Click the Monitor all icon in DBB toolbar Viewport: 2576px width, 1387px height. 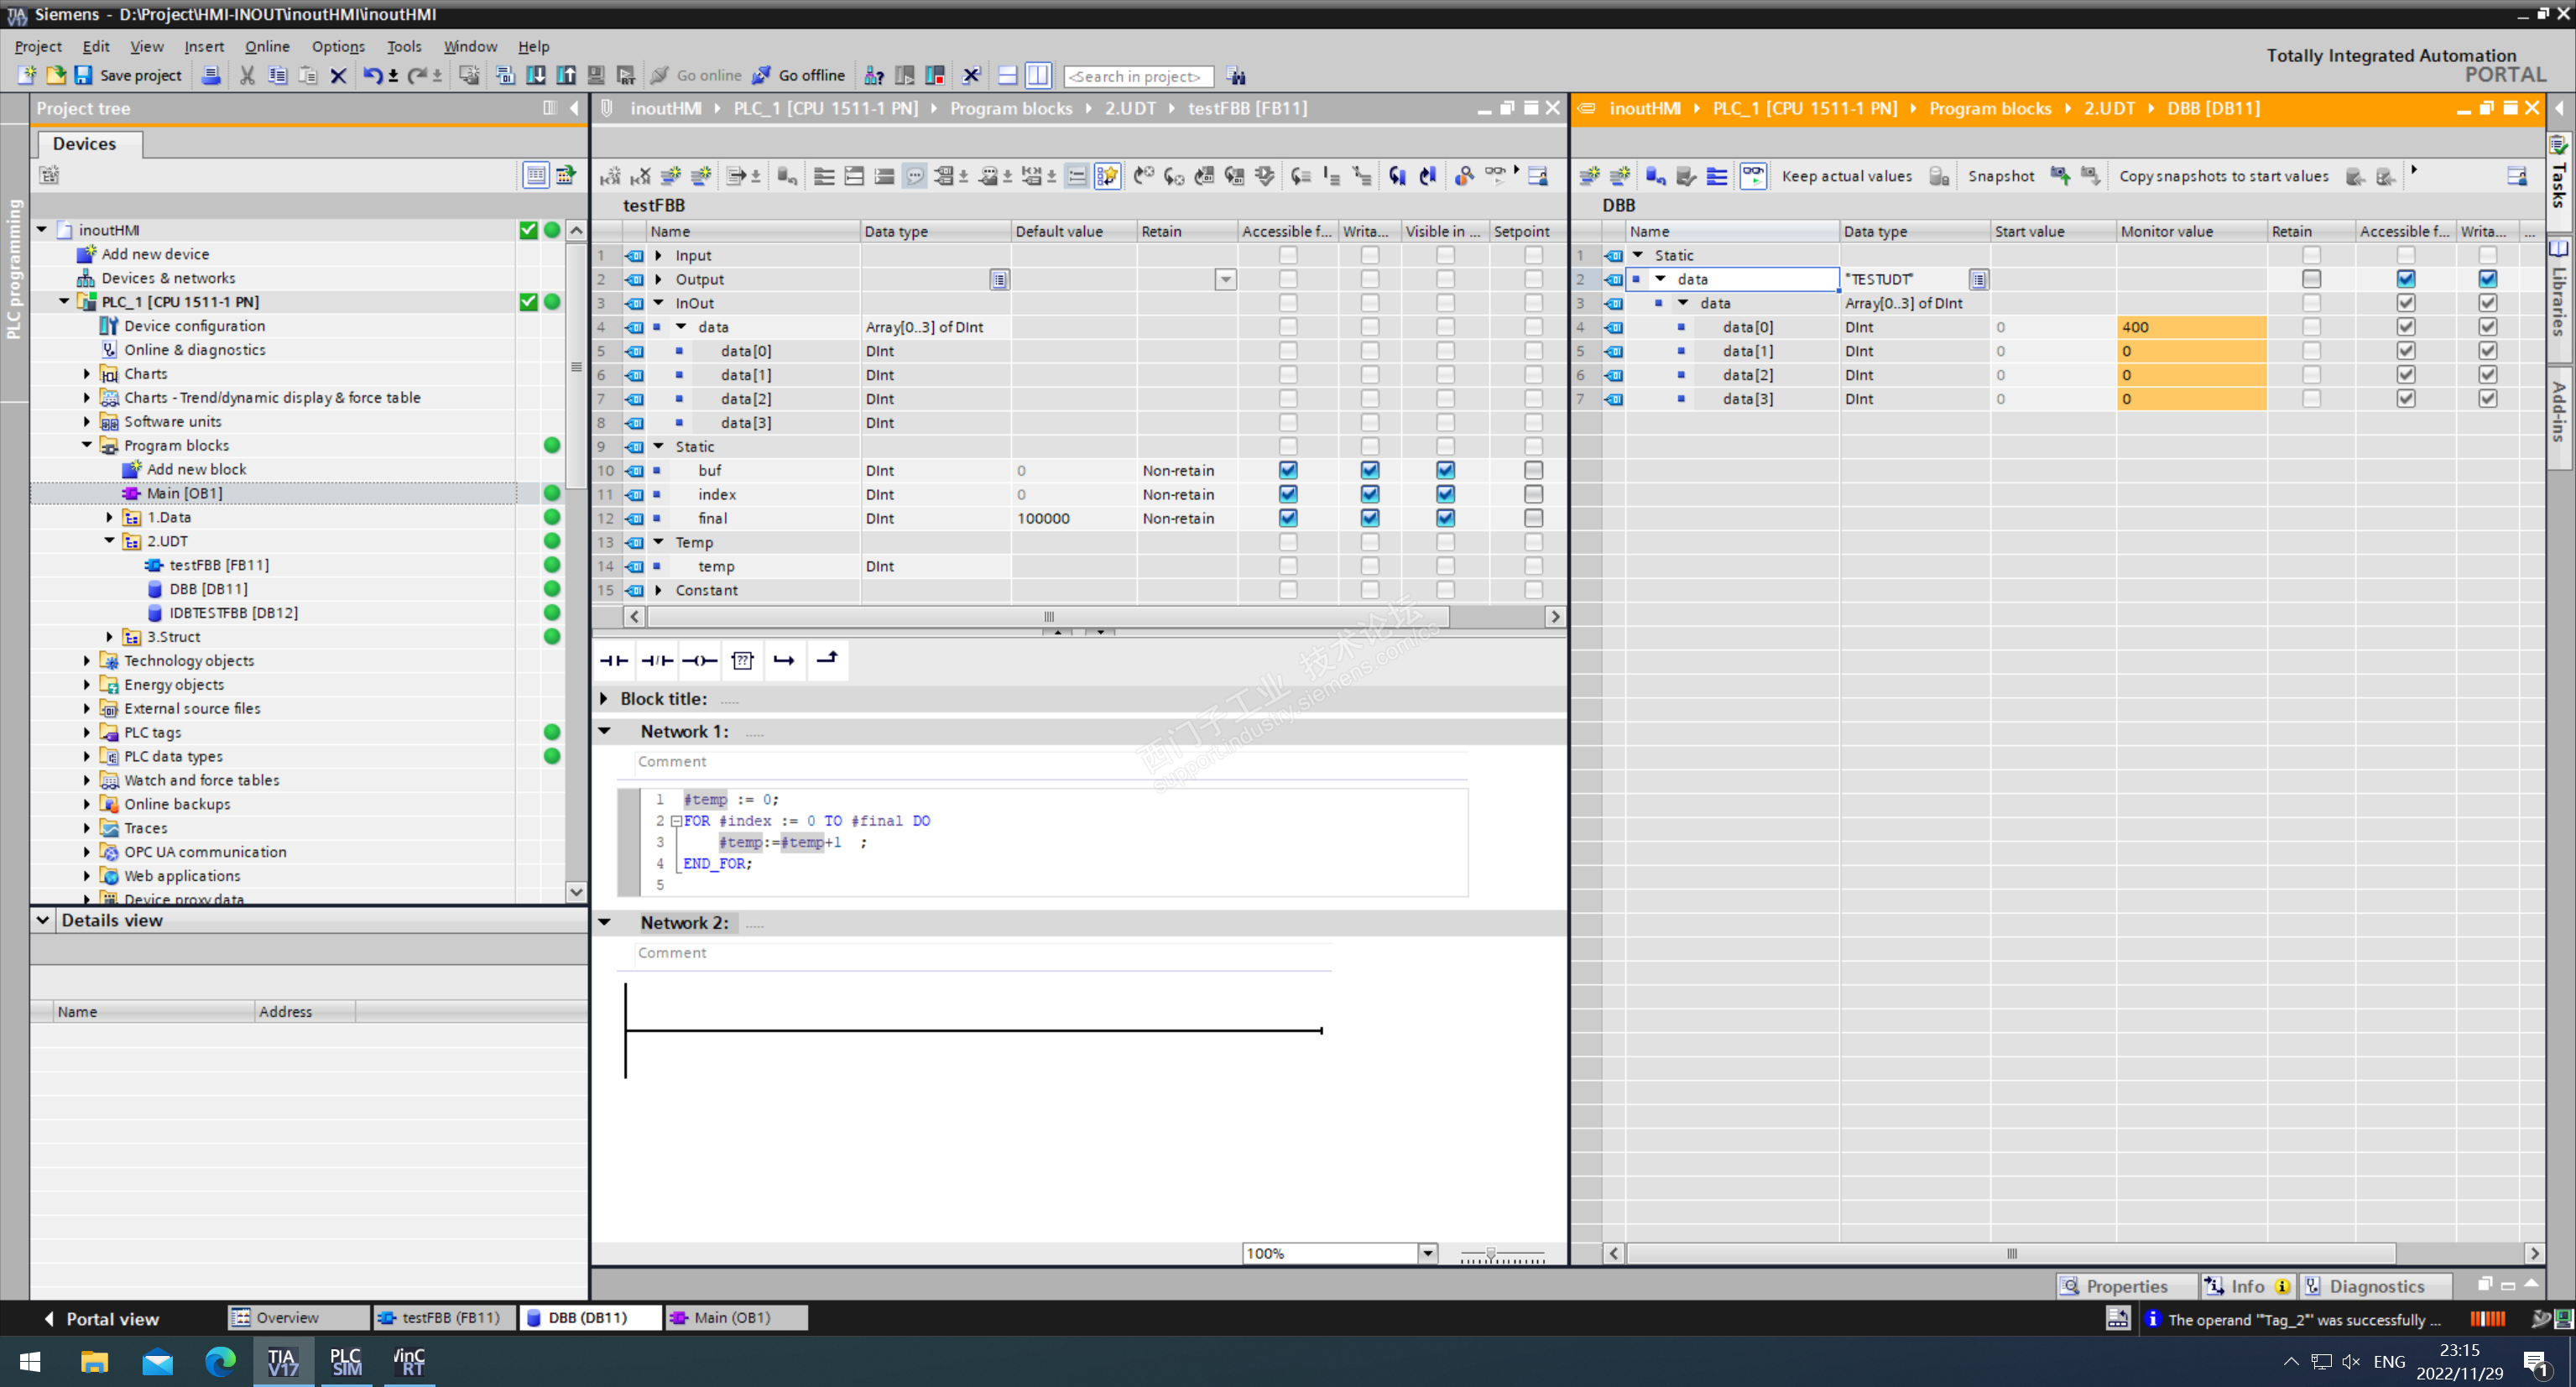(1753, 176)
